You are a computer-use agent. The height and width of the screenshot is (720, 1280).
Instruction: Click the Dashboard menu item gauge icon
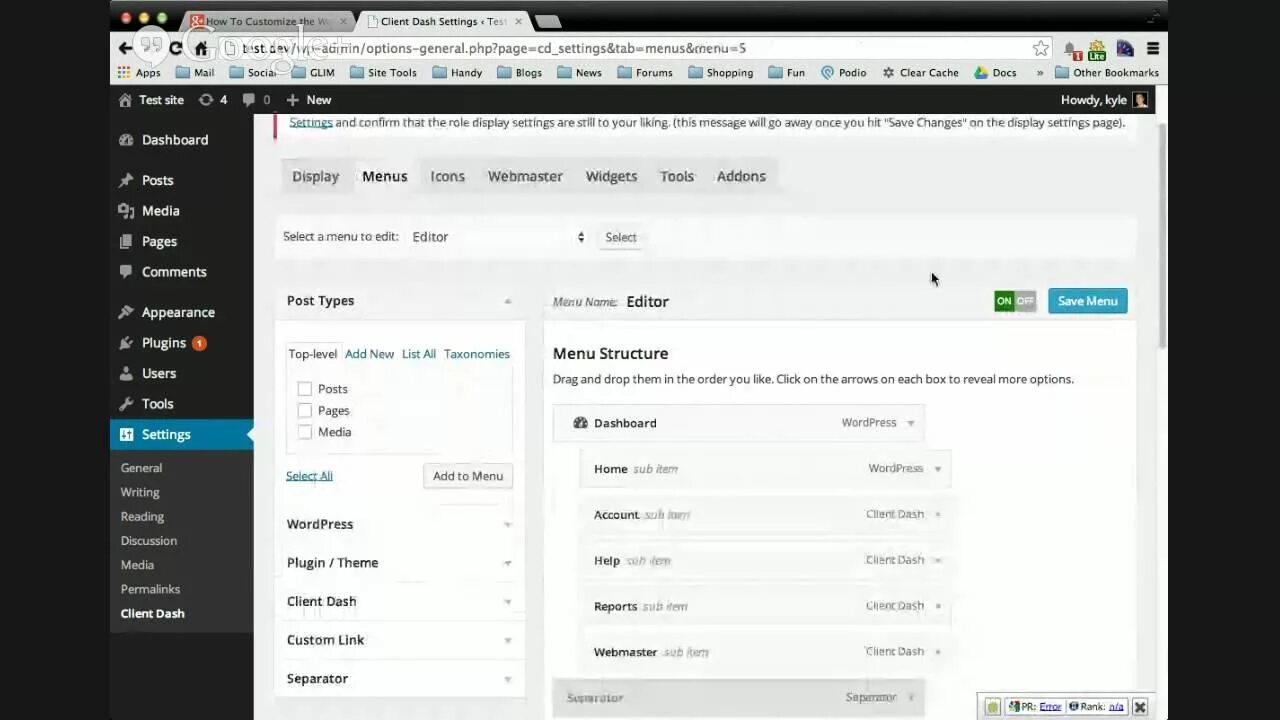pyautogui.click(x=580, y=423)
